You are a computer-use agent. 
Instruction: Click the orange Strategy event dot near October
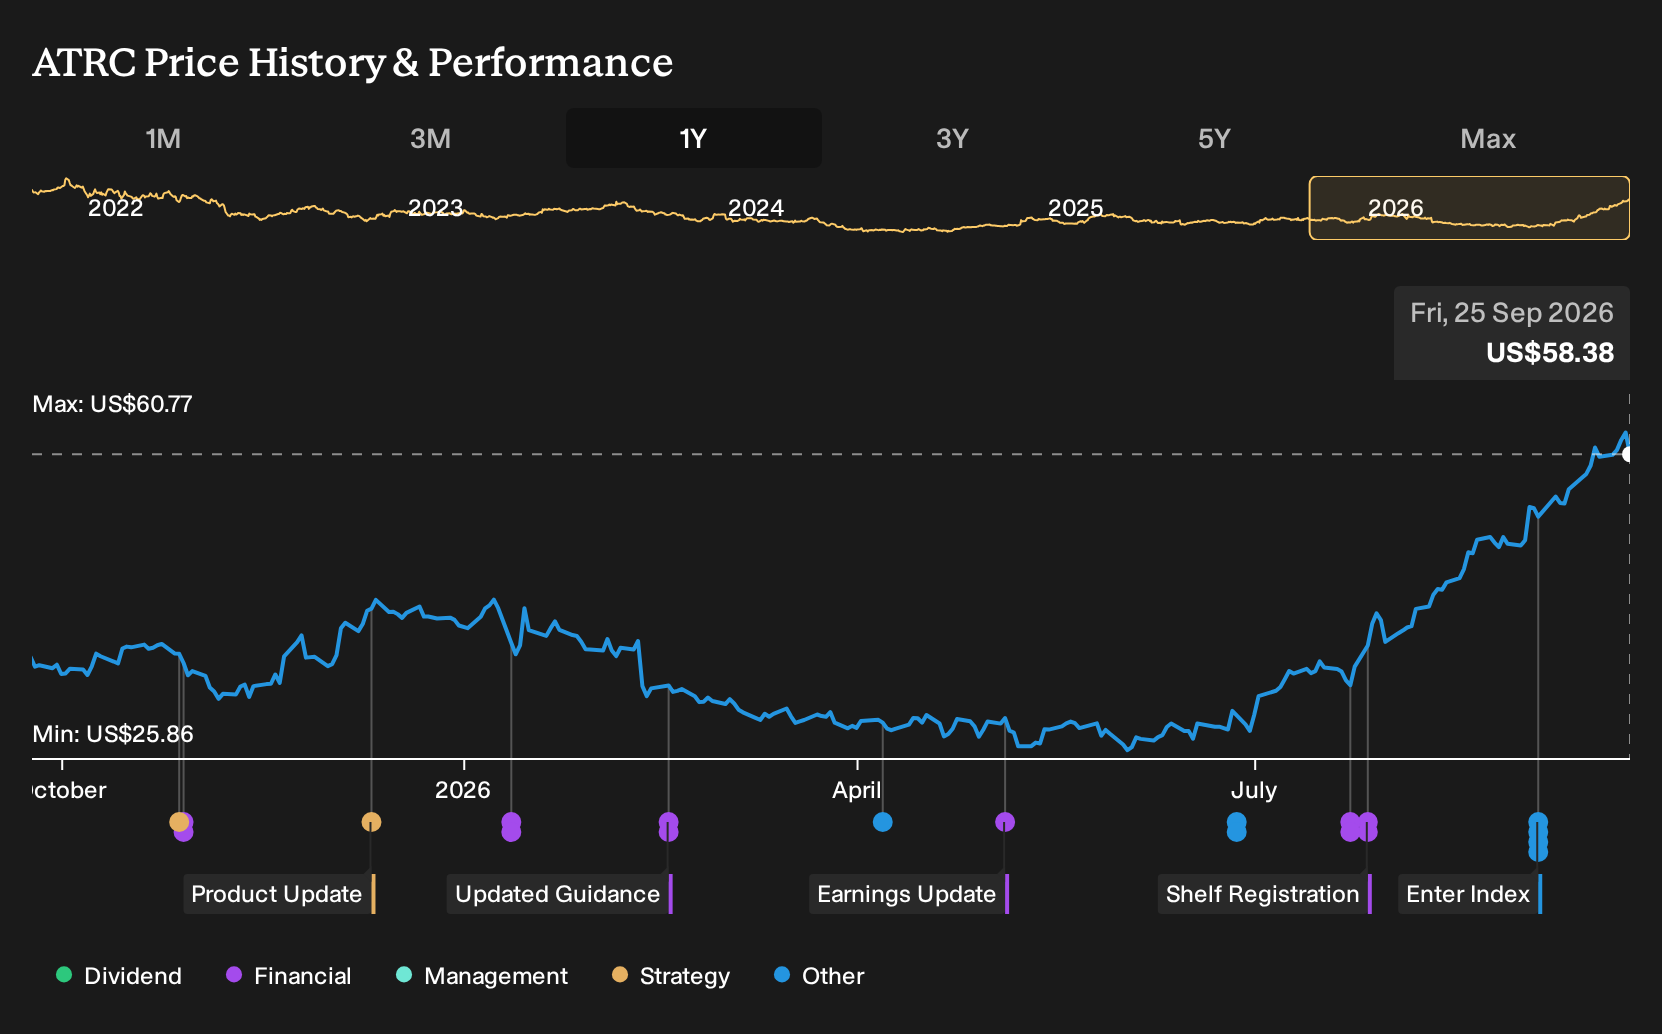tap(179, 822)
